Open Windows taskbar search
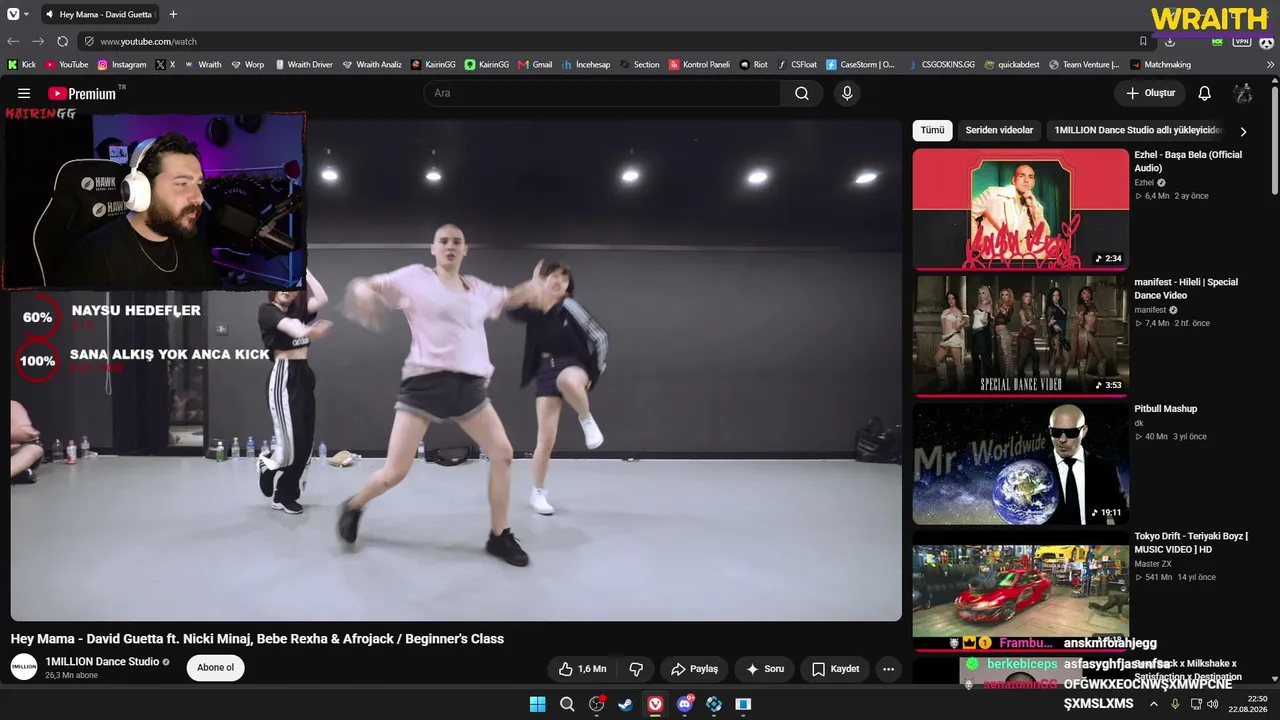This screenshot has width=1280, height=720. (x=567, y=704)
